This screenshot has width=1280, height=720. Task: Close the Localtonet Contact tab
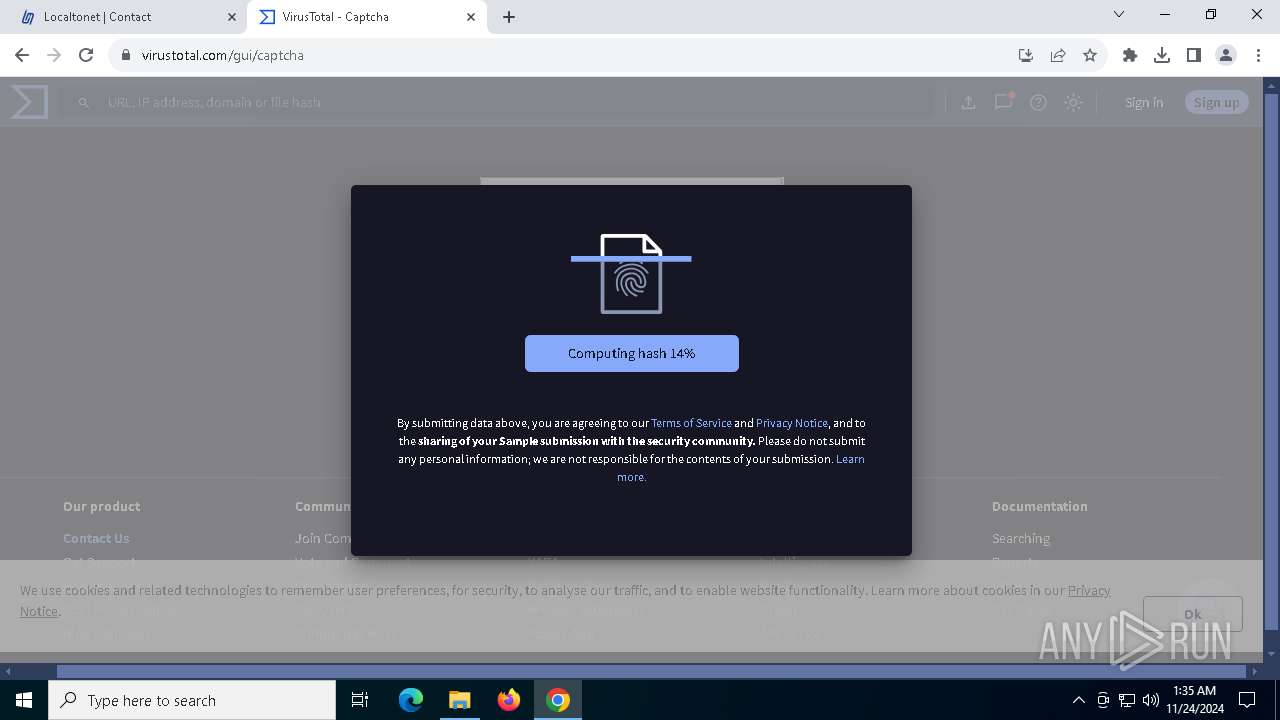tap(232, 17)
